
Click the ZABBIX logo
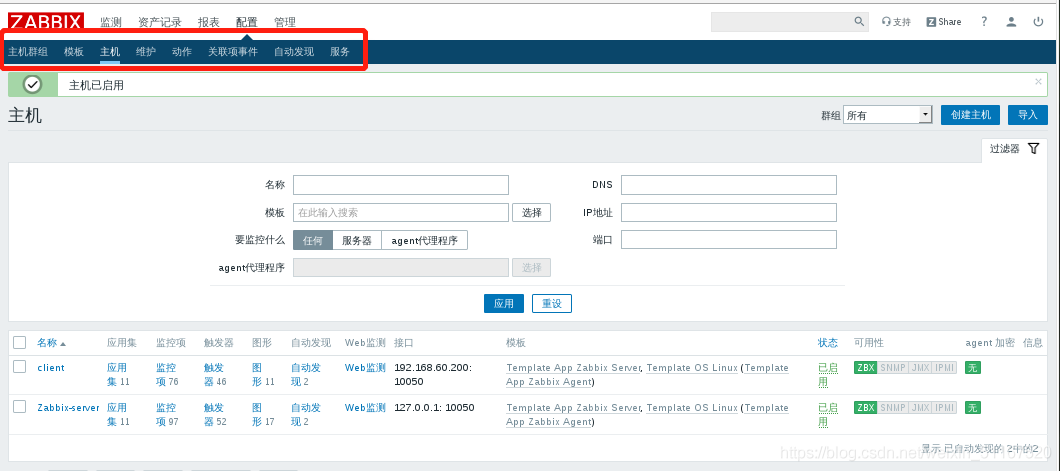[x=46, y=21]
